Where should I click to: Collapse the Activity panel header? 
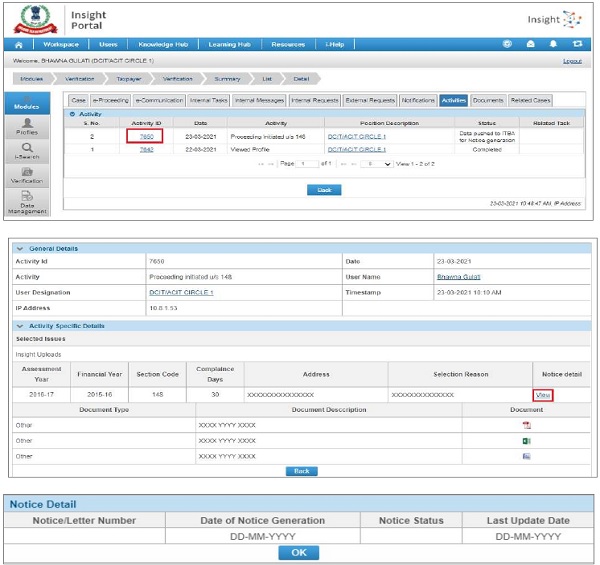pyautogui.click(x=72, y=114)
